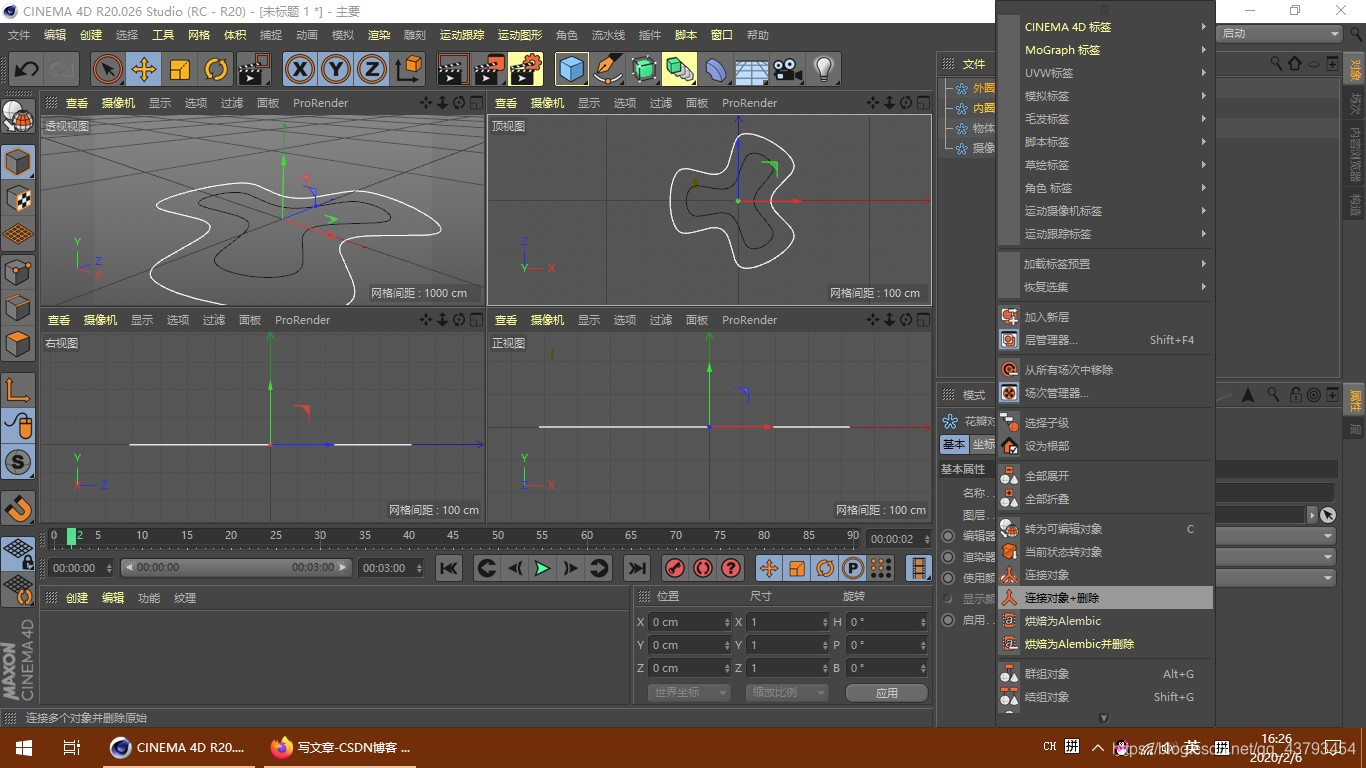Choose 转为可编辑对象 from context menu

click(x=1105, y=529)
